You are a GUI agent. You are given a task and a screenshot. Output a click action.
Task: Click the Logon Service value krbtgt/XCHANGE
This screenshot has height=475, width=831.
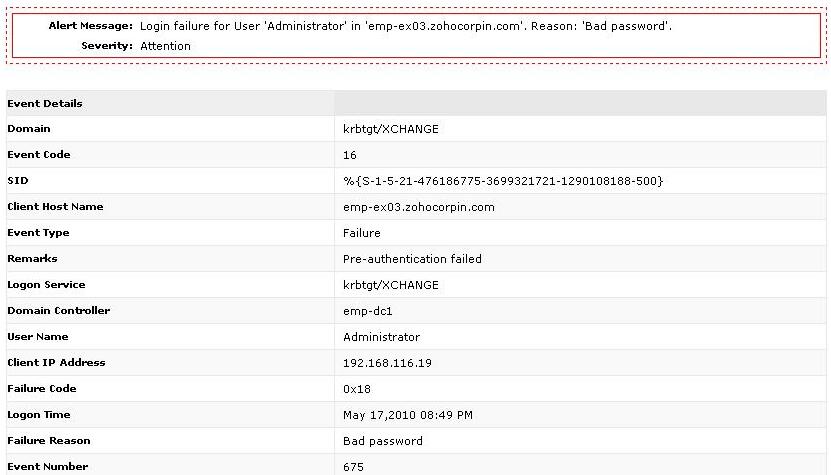(x=390, y=285)
